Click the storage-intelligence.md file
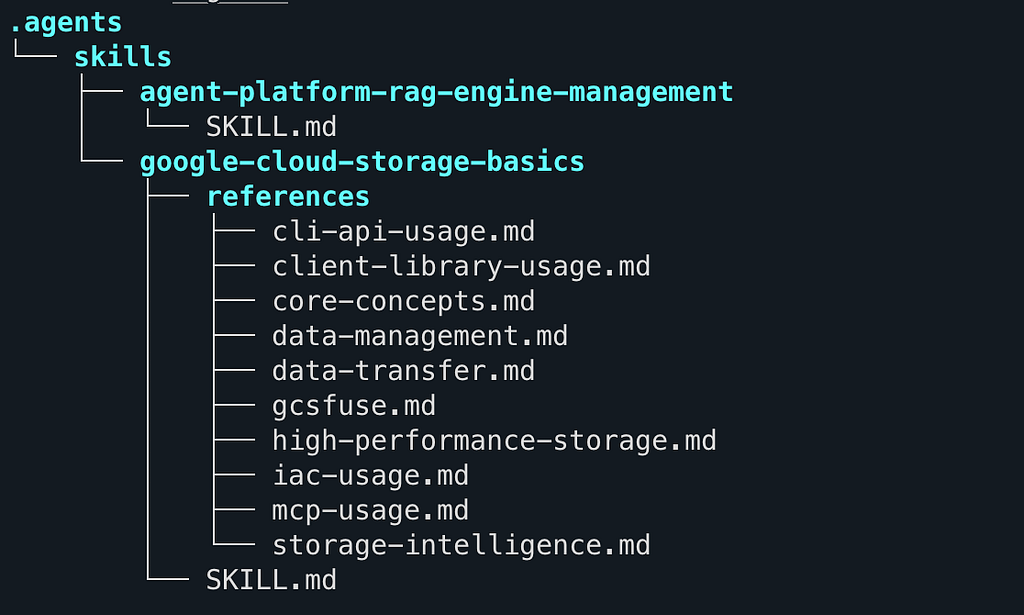 (x=461, y=546)
